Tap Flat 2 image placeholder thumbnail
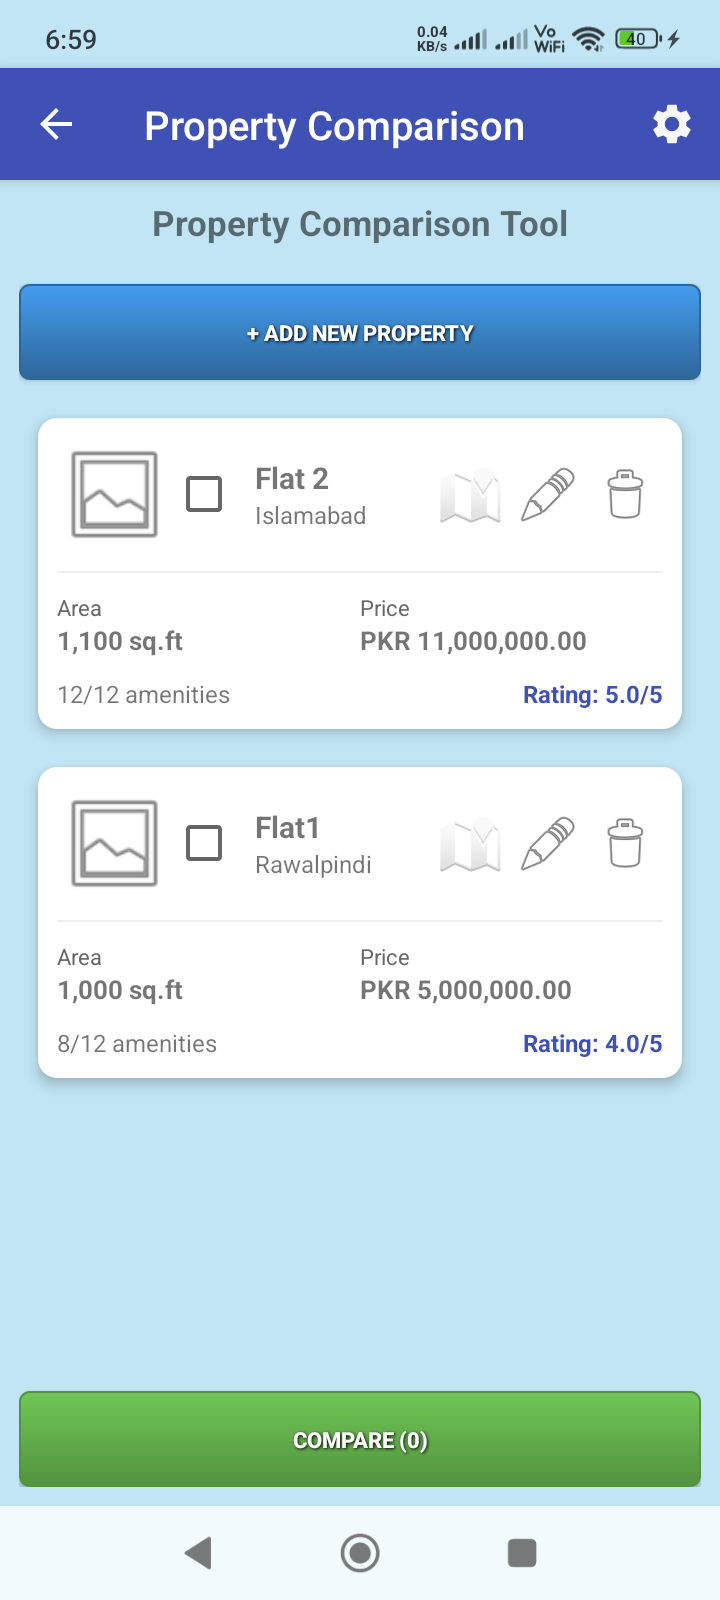The width and height of the screenshot is (720, 1600). pyautogui.click(x=114, y=494)
